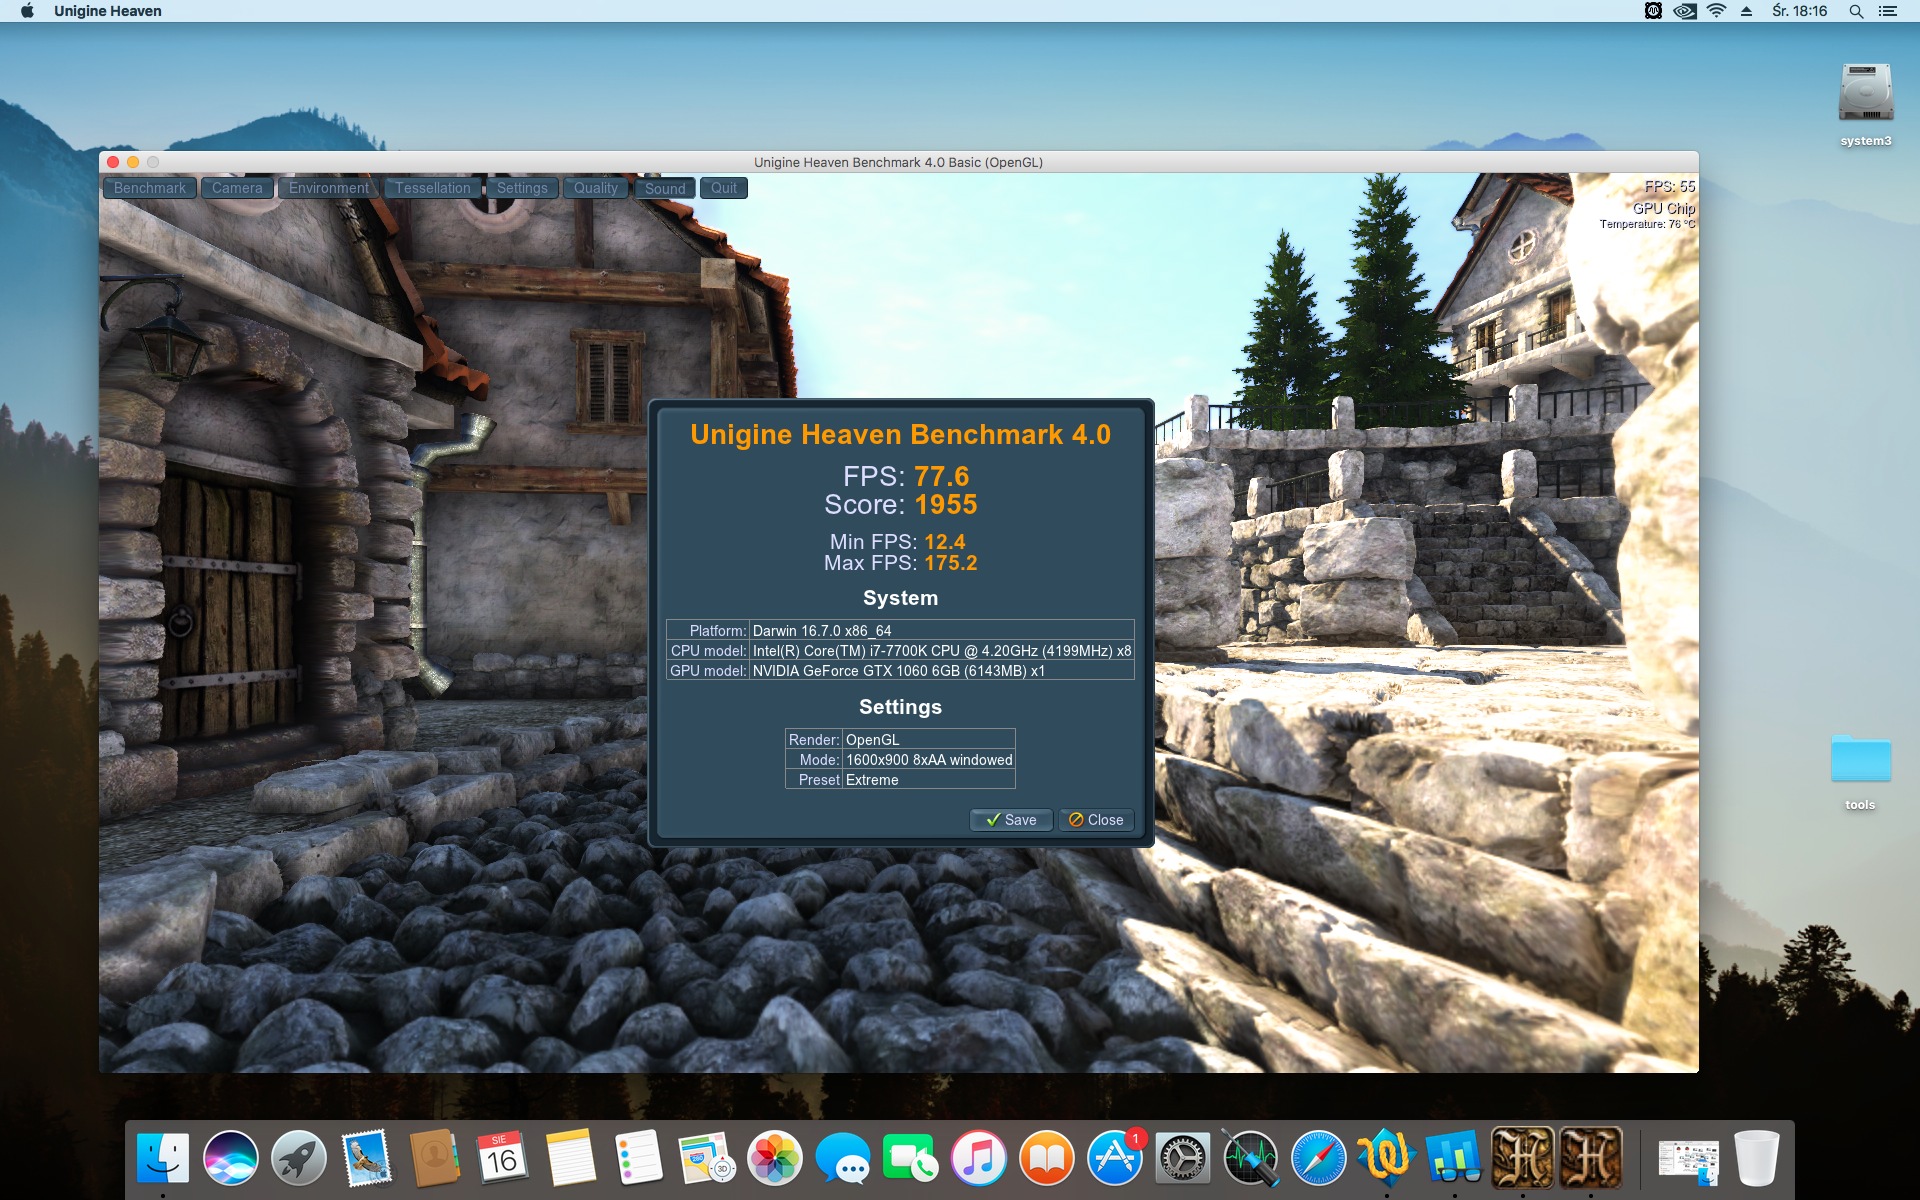This screenshot has width=1920, height=1200.
Task: Open the Camera menu
Action: pyautogui.click(x=237, y=188)
